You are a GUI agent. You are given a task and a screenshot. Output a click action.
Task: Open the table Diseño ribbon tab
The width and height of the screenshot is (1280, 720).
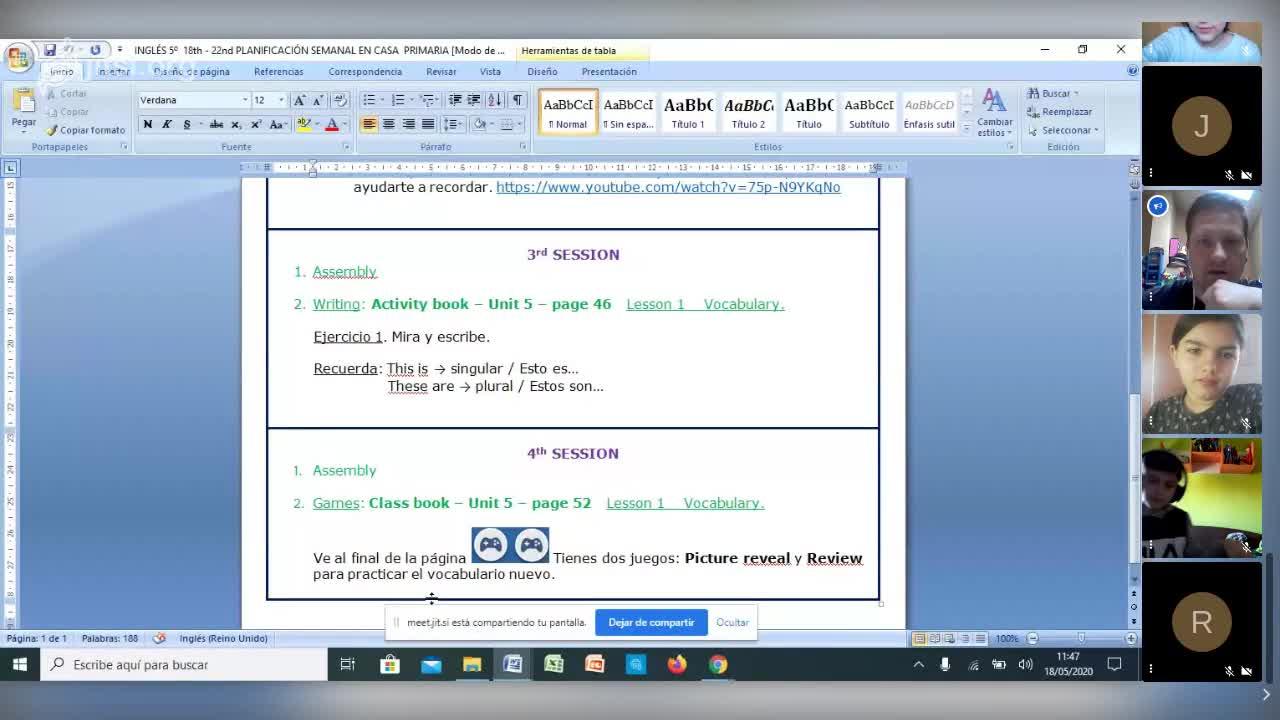(x=542, y=72)
